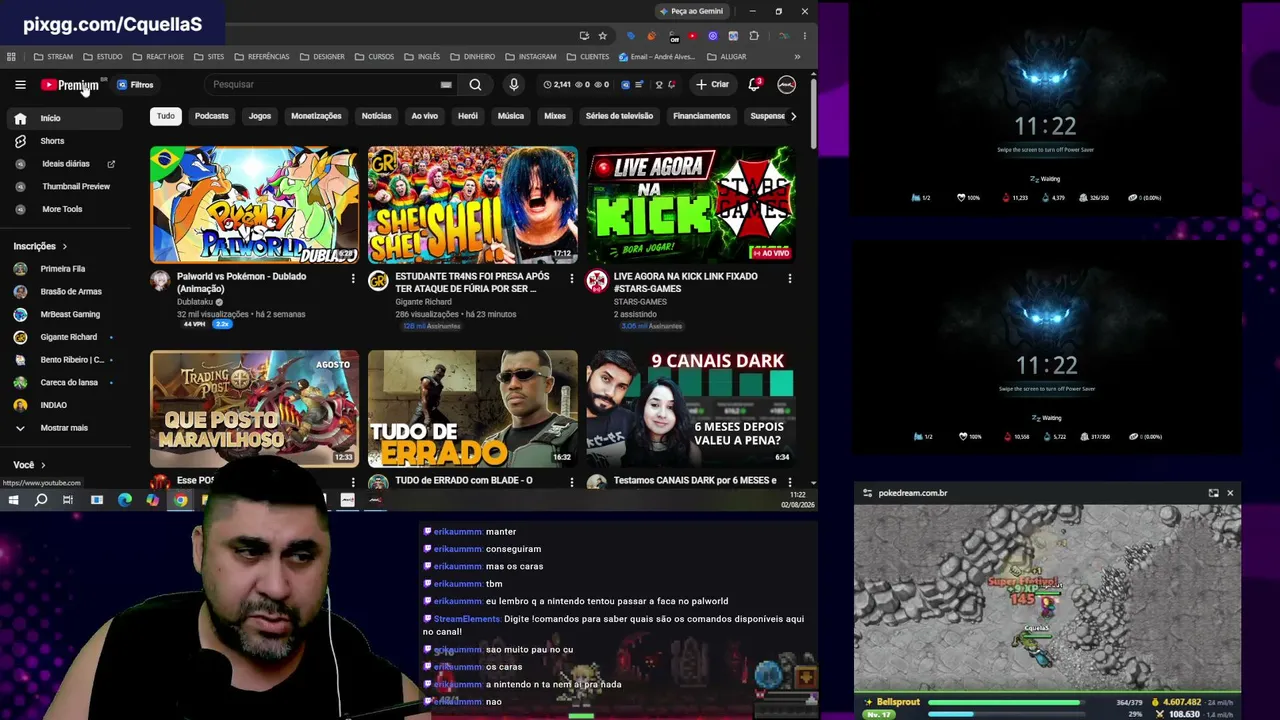Open the on-screen keyboard icon in the search box
1280x720 pixels.
pos(446,85)
